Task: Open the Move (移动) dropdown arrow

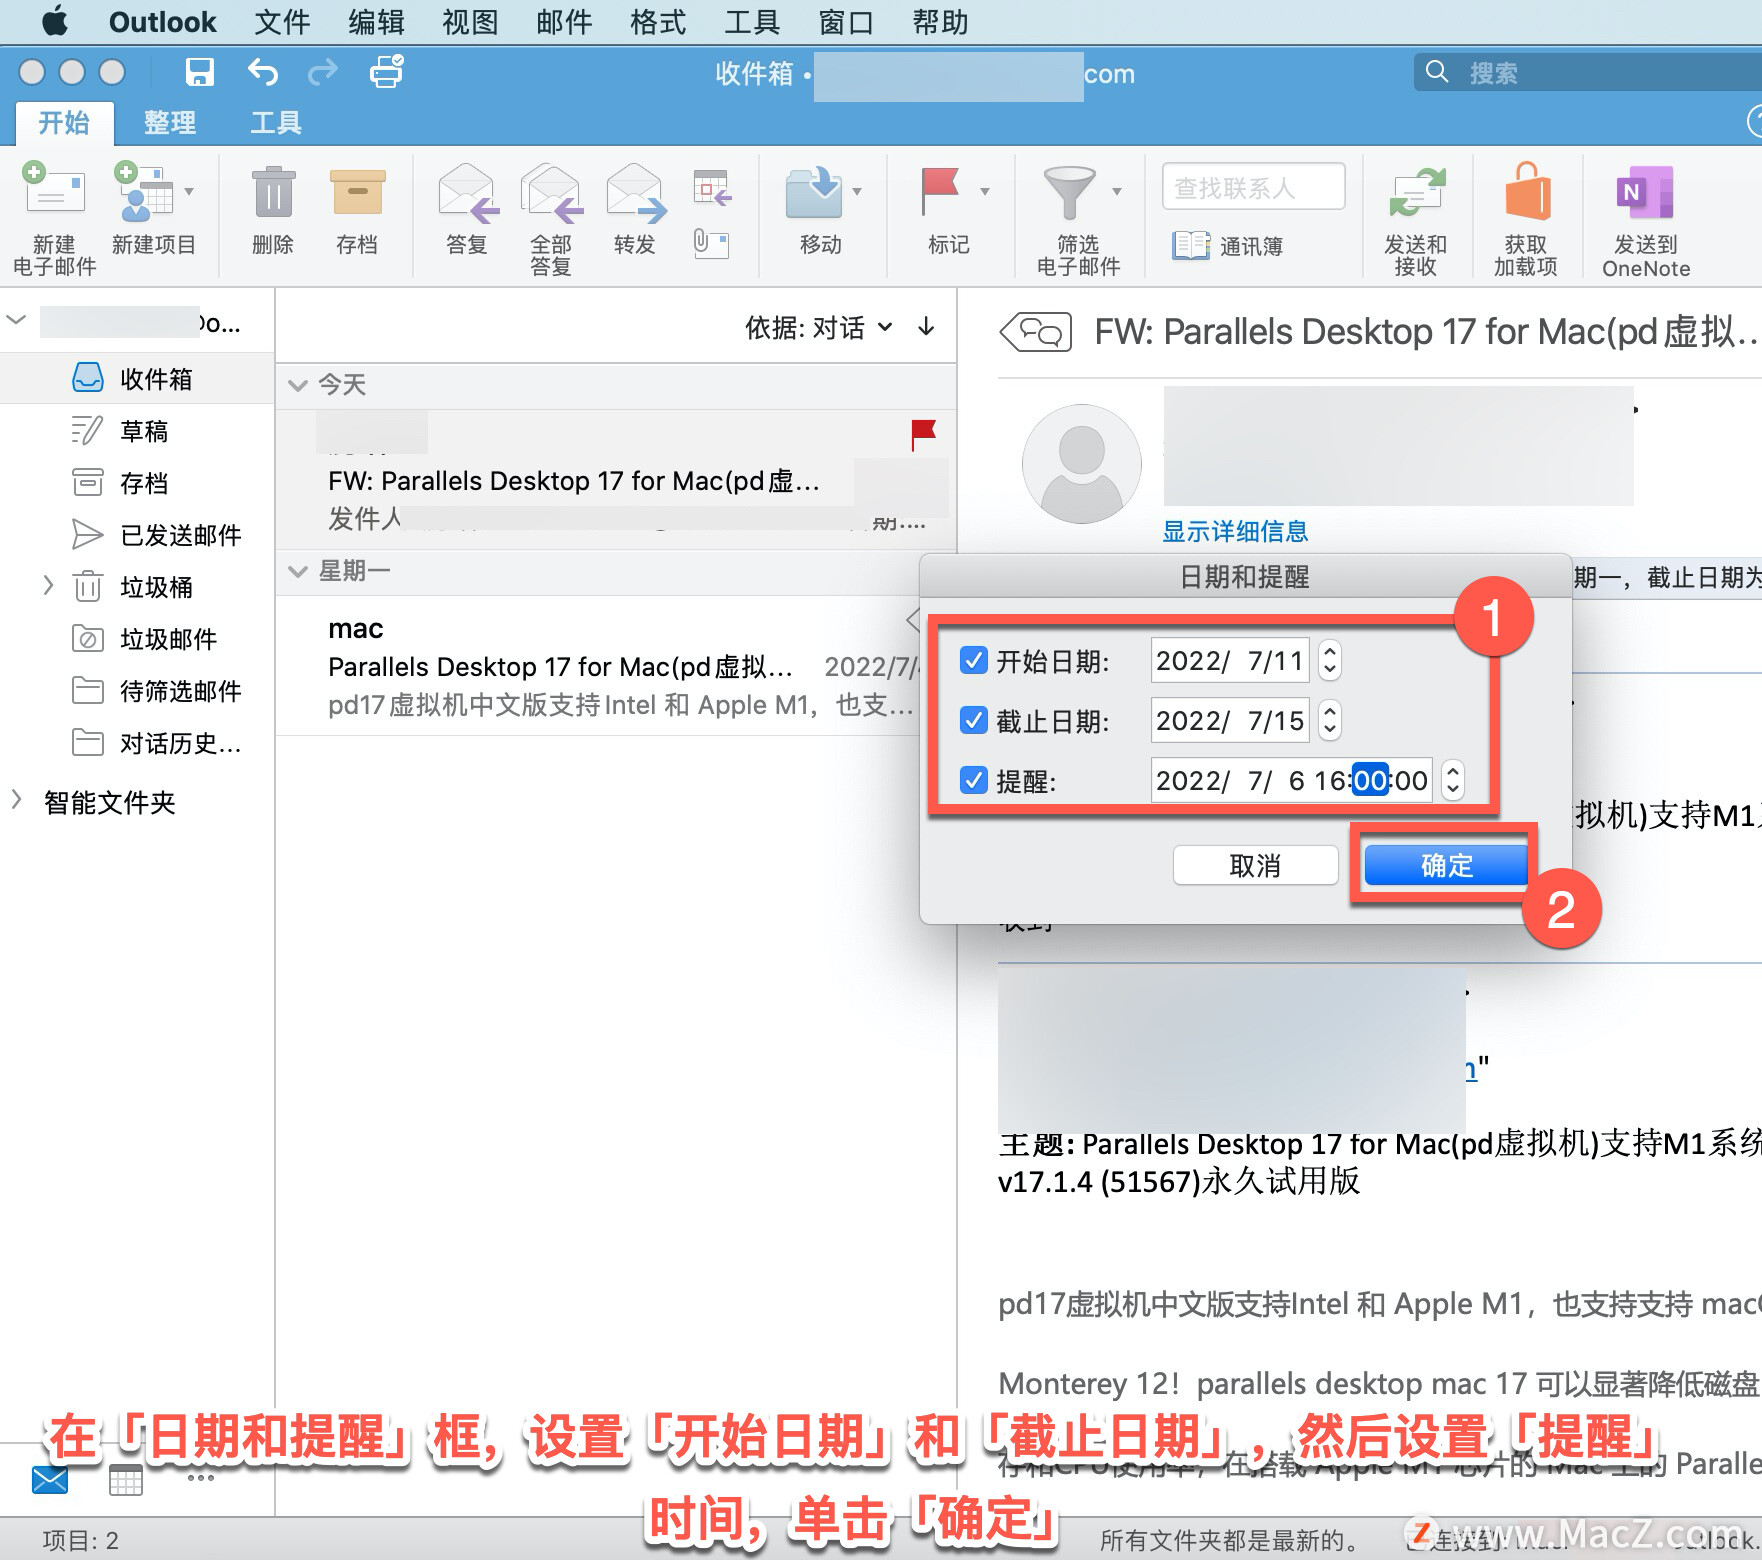Action: pyautogui.click(x=857, y=191)
